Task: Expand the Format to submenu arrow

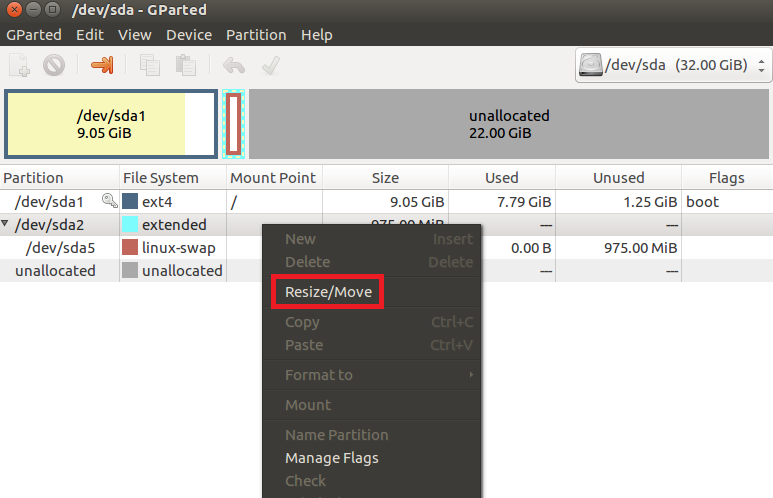Action: click(x=471, y=375)
